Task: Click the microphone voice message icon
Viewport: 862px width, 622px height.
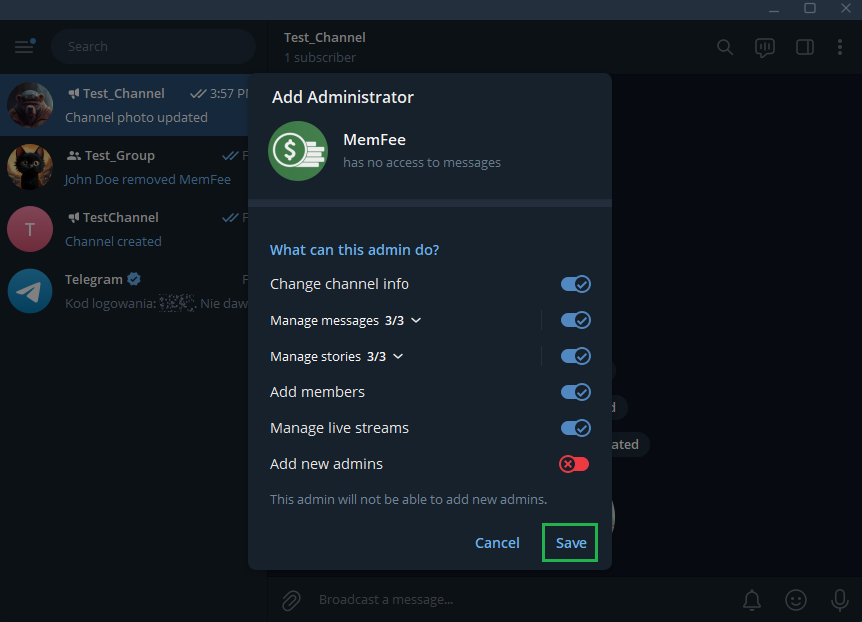Action: coord(839,600)
